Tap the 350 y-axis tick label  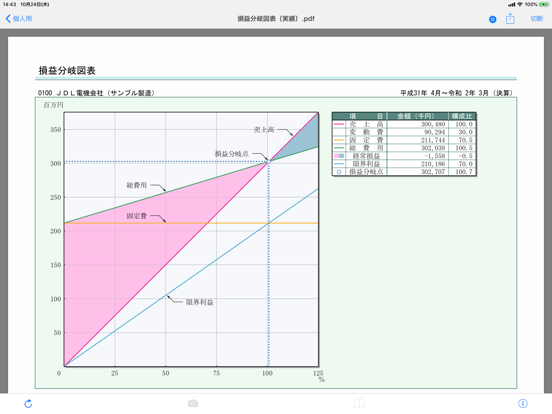click(x=56, y=130)
